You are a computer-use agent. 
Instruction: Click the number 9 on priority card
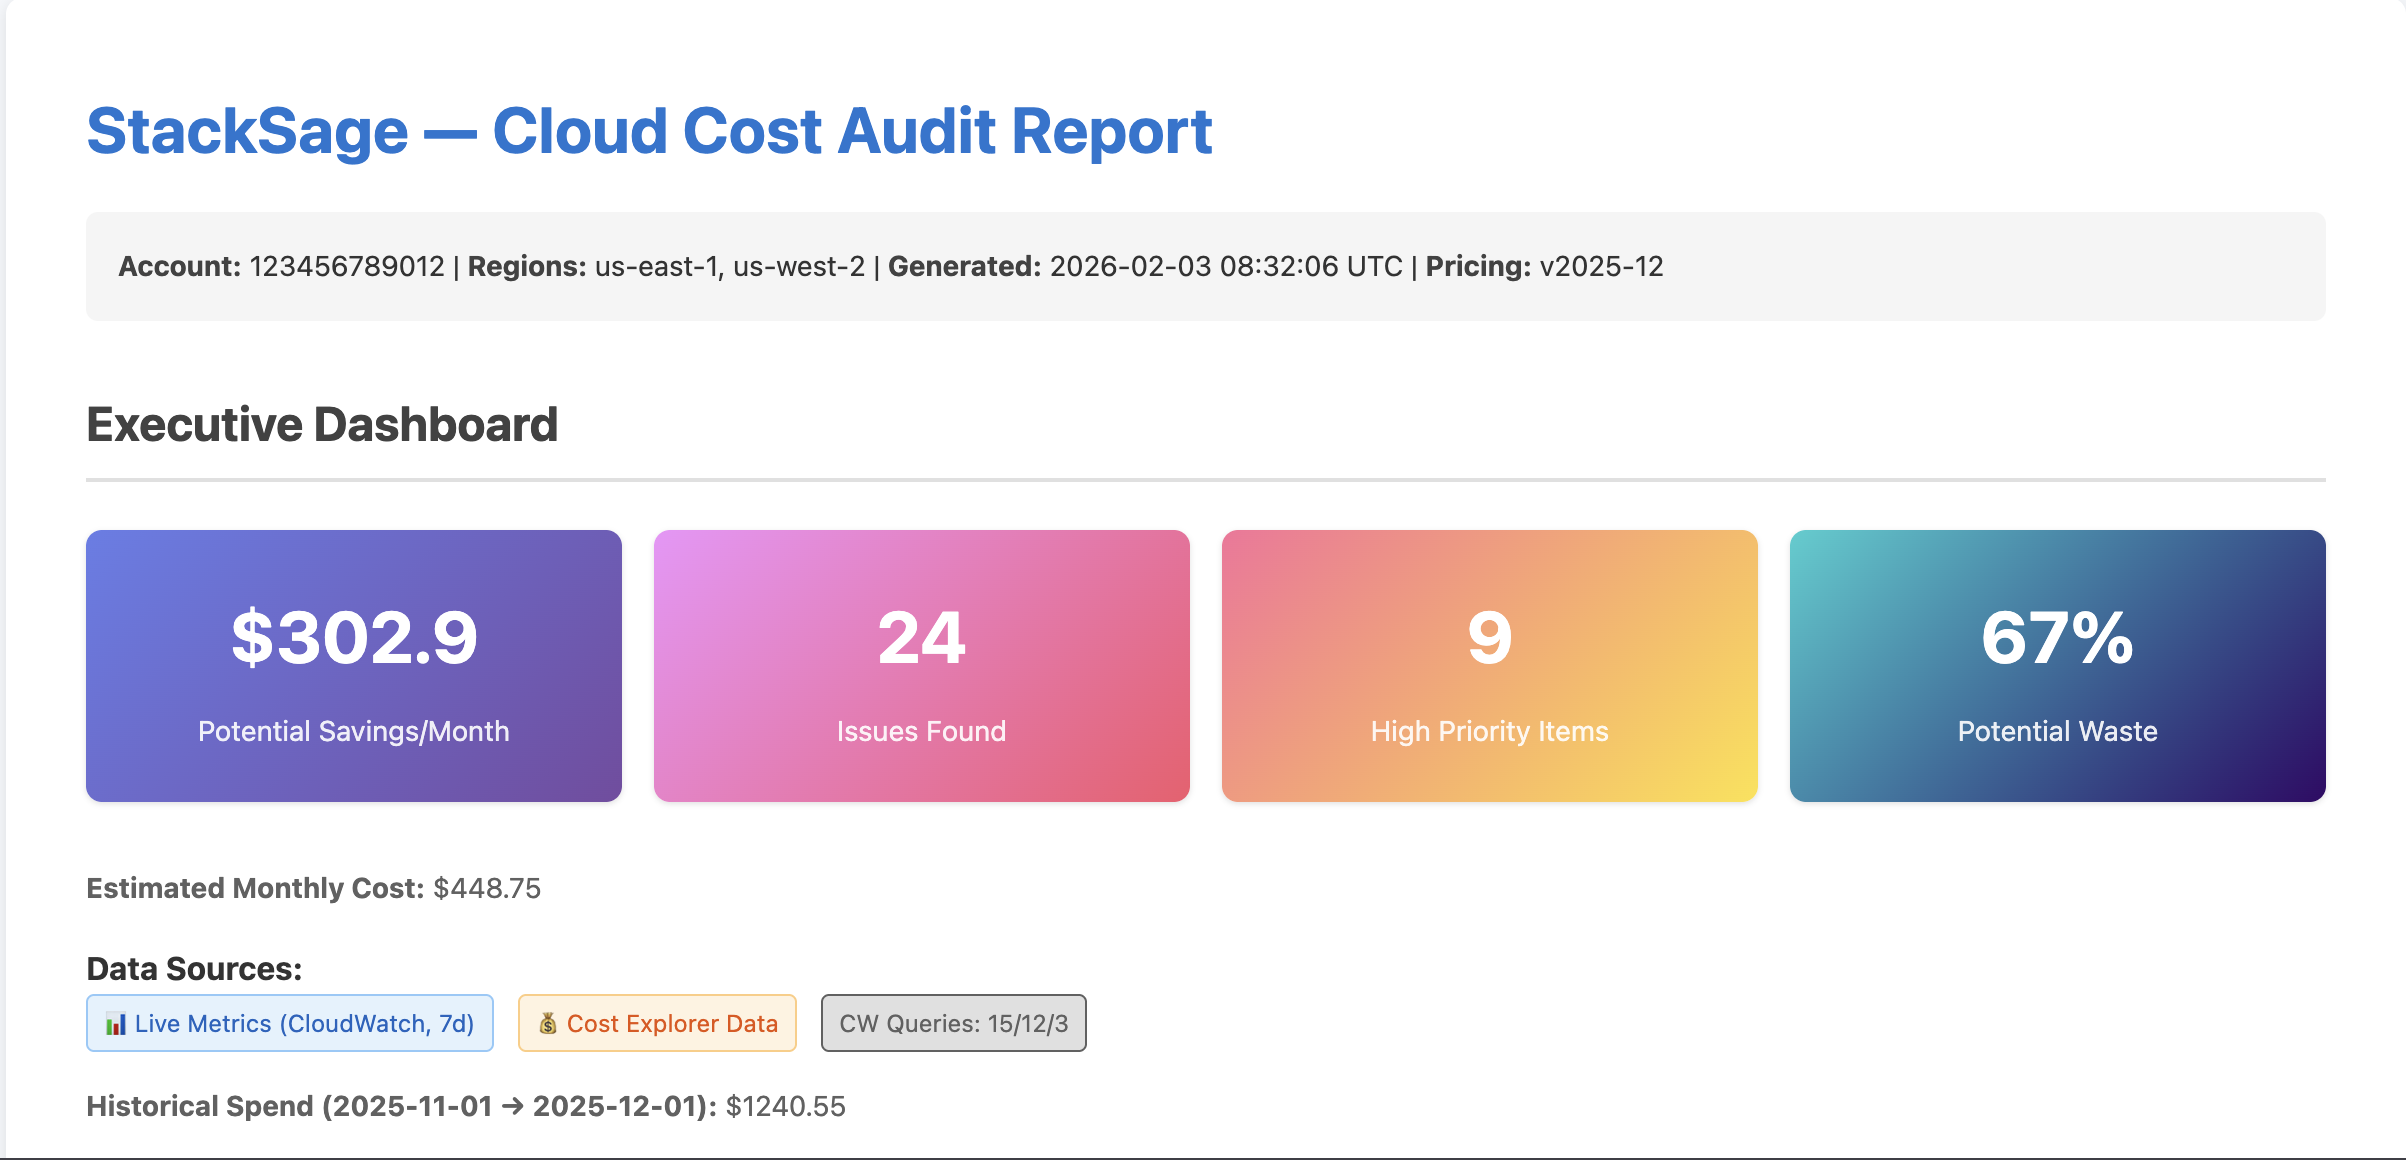click(1489, 638)
